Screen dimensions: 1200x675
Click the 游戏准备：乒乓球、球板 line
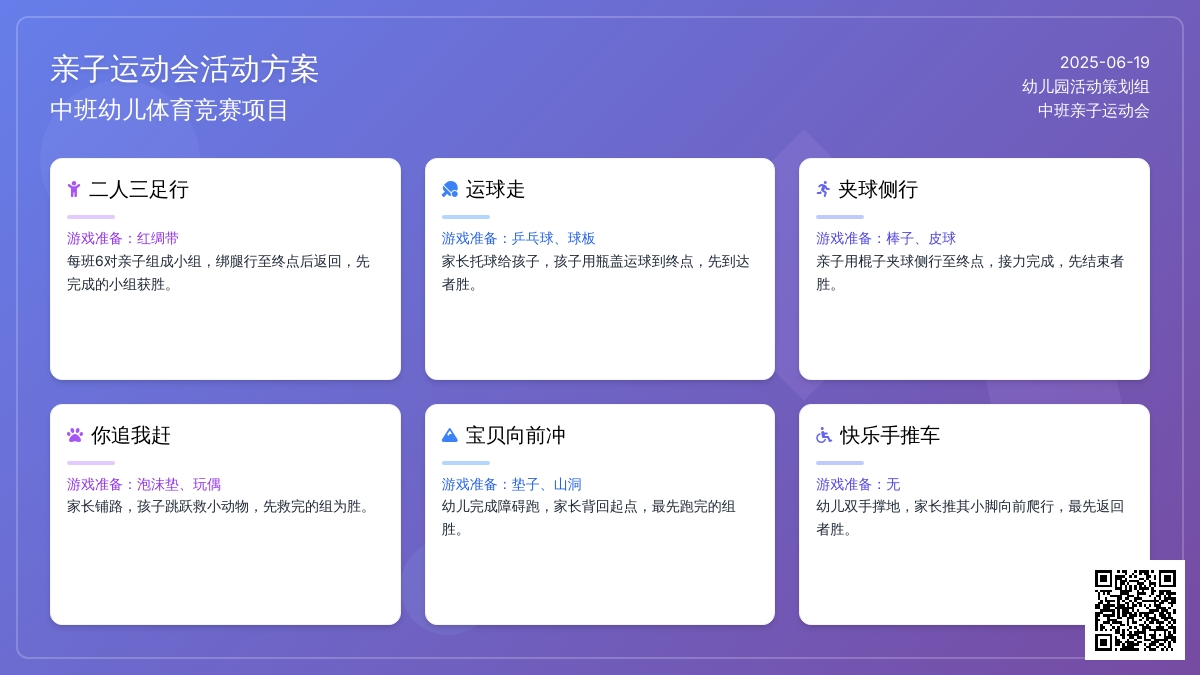click(519, 238)
